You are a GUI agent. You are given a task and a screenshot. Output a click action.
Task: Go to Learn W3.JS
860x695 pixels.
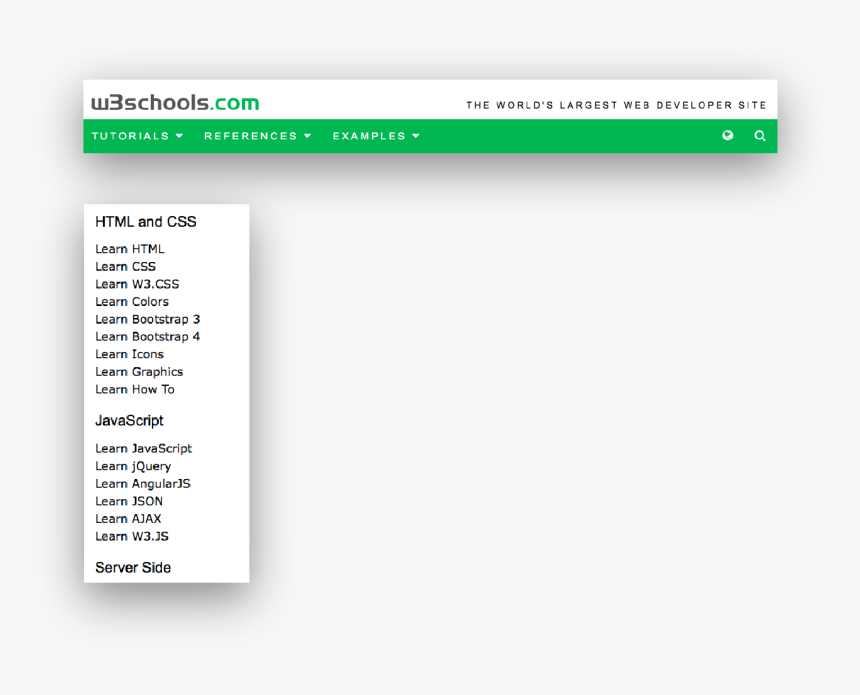[132, 536]
